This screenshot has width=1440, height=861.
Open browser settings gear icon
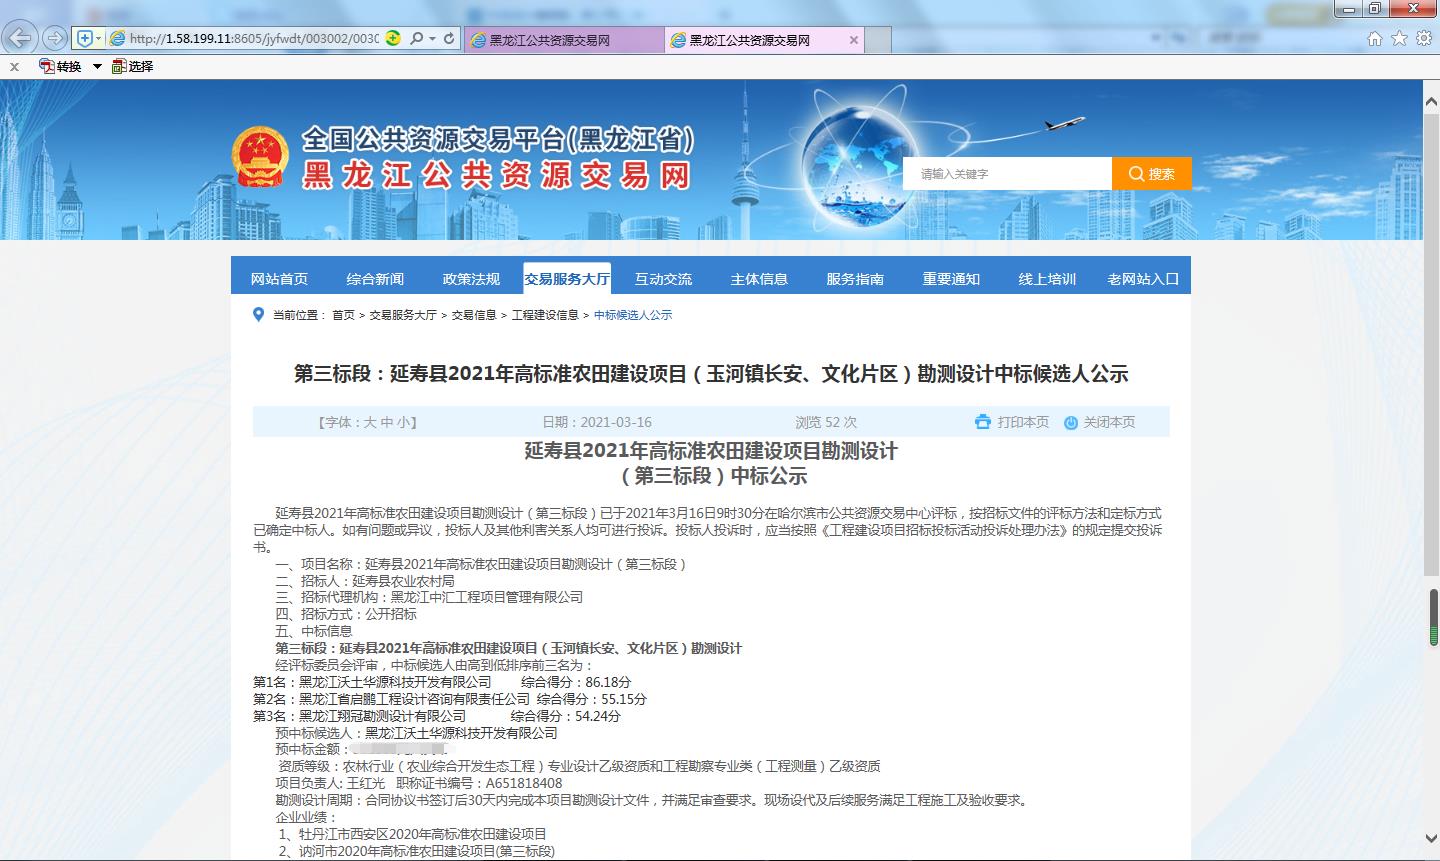1422,39
